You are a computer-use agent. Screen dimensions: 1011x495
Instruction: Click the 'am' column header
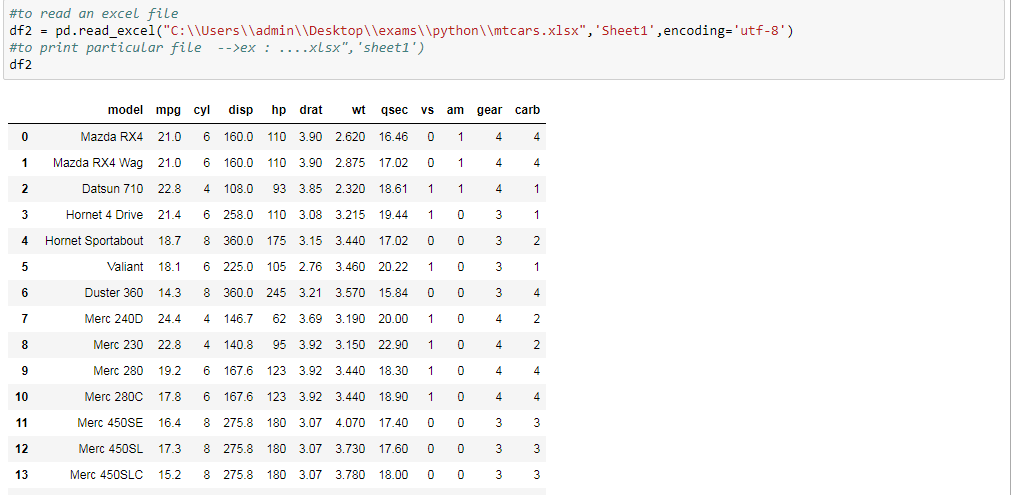pos(455,110)
